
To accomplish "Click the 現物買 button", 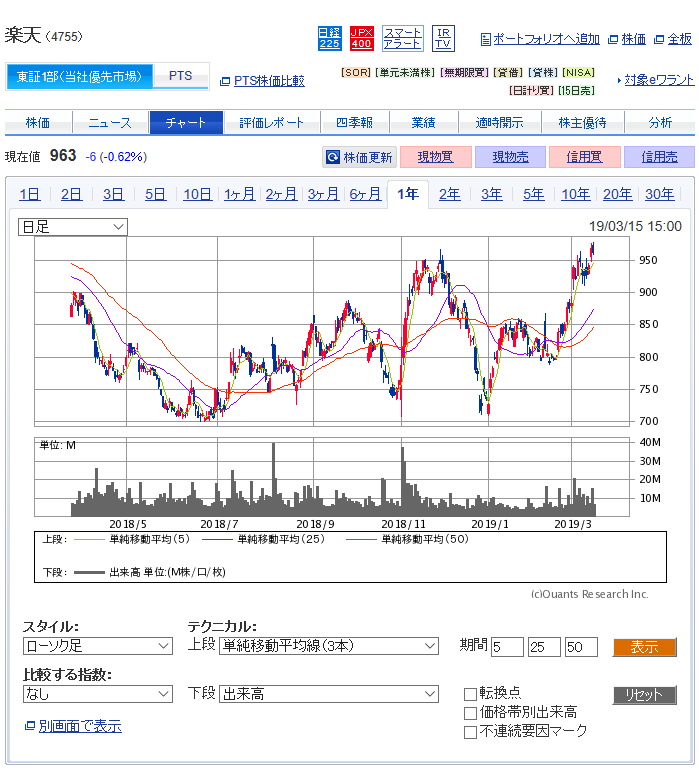I will [x=436, y=157].
